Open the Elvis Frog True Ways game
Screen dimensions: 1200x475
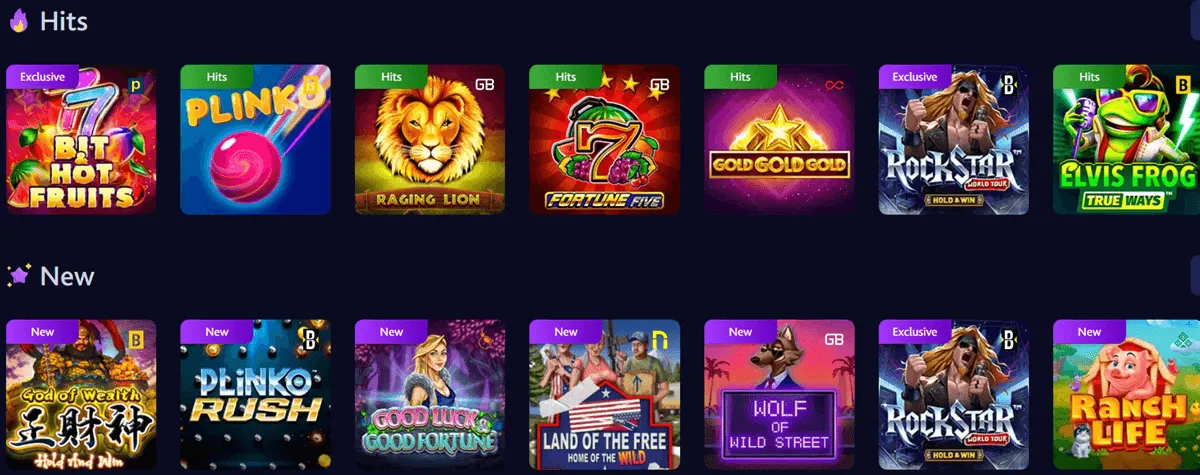1128,140
